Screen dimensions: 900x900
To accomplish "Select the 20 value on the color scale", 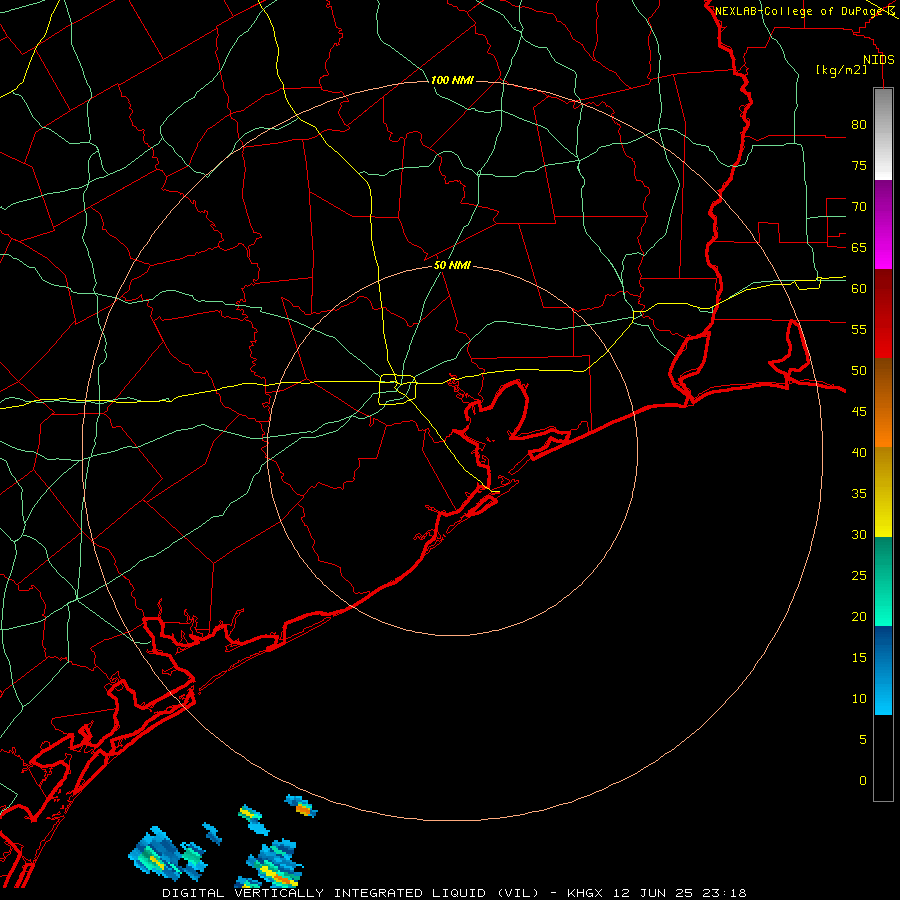I will point(859,616).
